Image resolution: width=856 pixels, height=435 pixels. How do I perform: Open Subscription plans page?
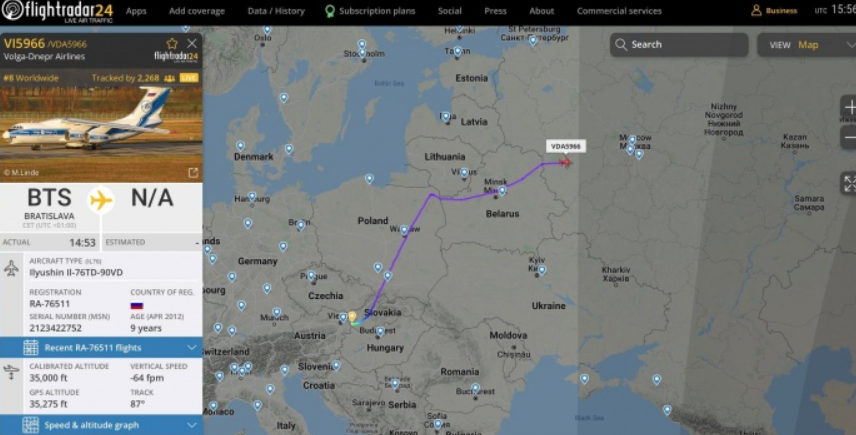[x=370, y=11]
